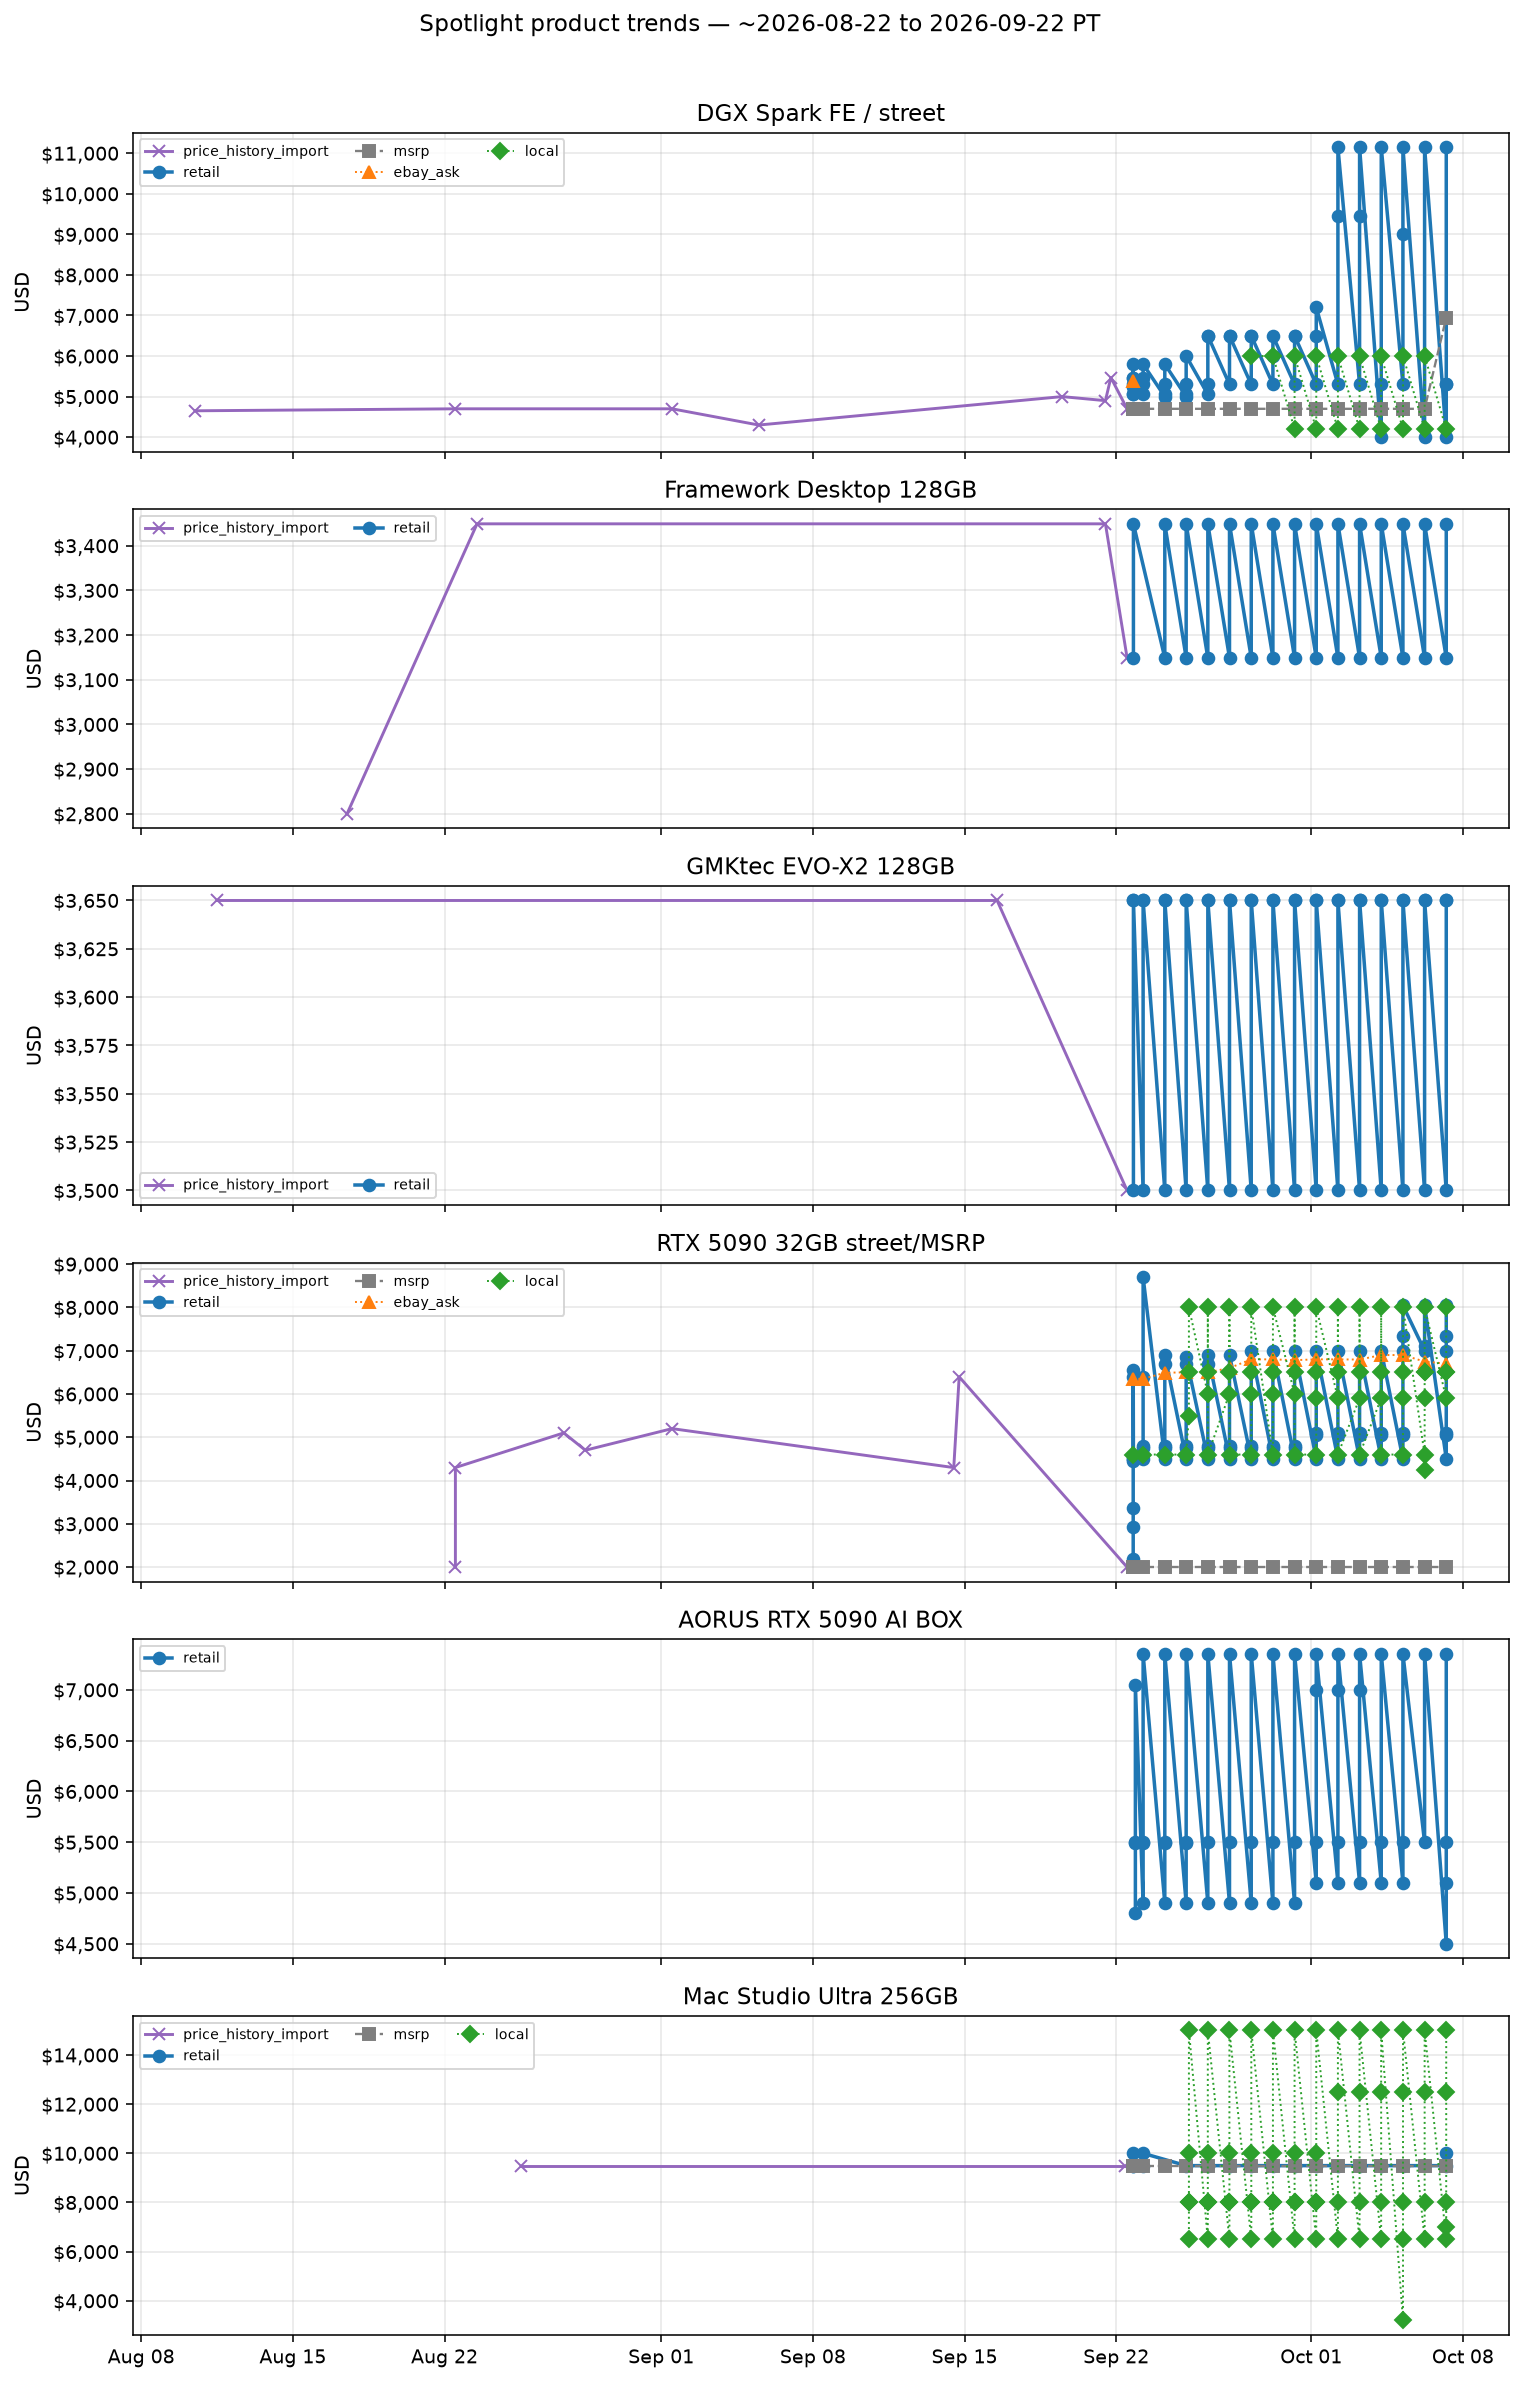Select "local" in the RTX 5090 32GB legend

click(541, 1281)
